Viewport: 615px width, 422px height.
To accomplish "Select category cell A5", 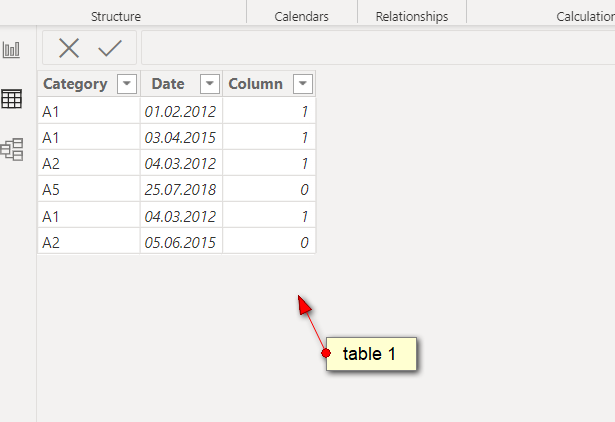I will point(89,189).
